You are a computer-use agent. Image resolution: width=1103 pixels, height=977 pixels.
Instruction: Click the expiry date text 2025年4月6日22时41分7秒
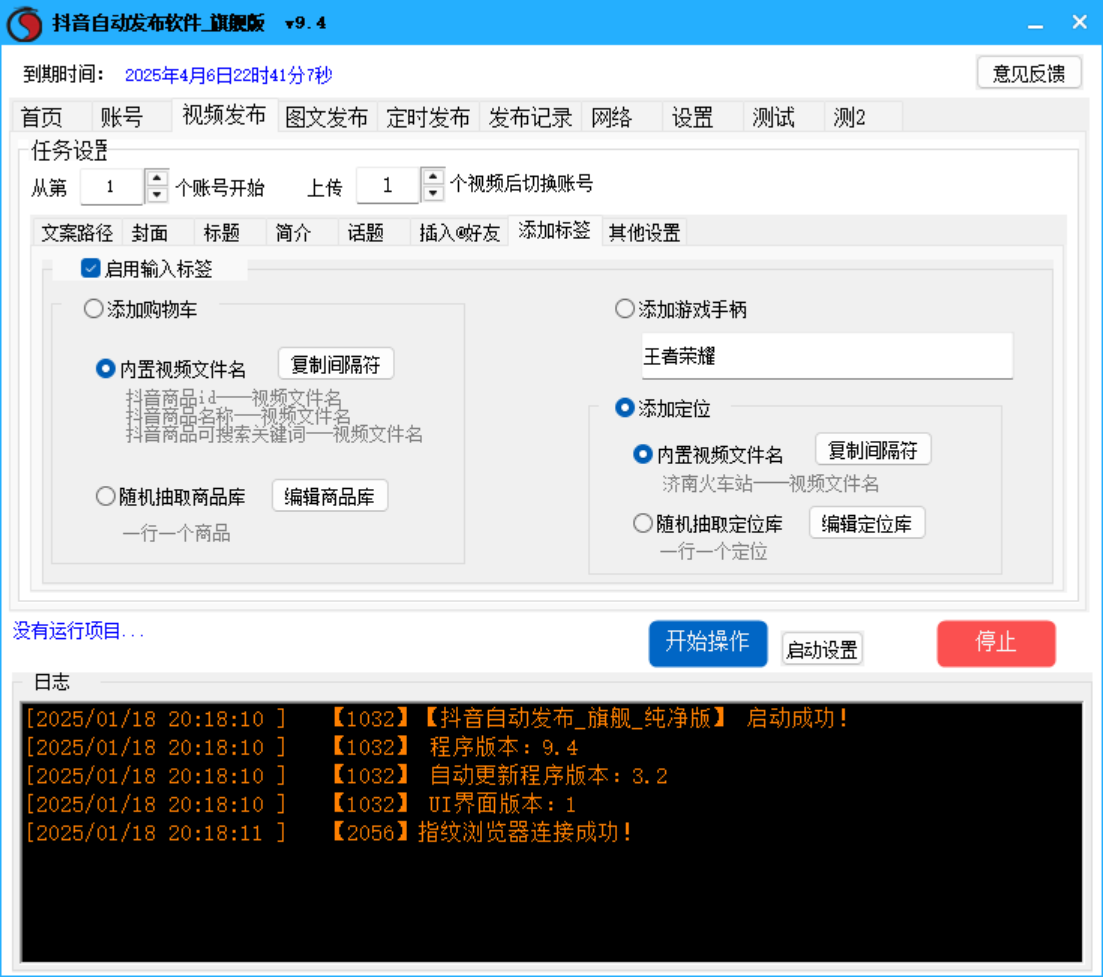tap(228, 75)
